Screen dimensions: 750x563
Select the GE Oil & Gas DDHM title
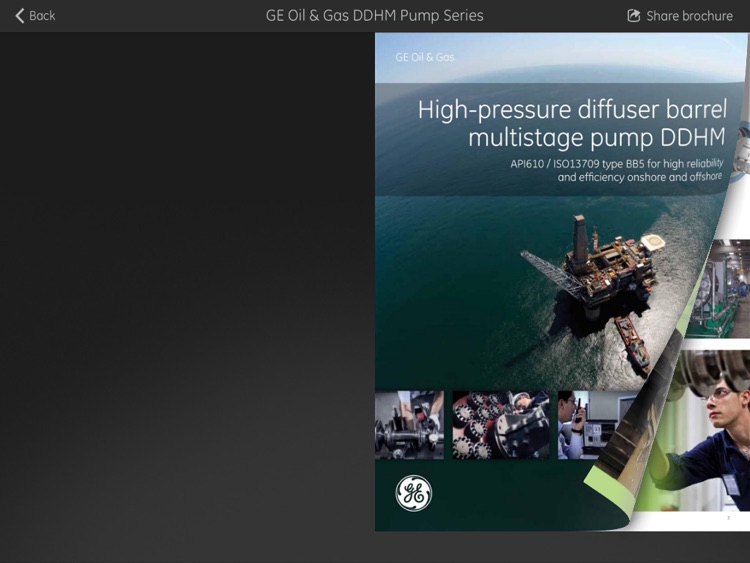pos(375,15)
